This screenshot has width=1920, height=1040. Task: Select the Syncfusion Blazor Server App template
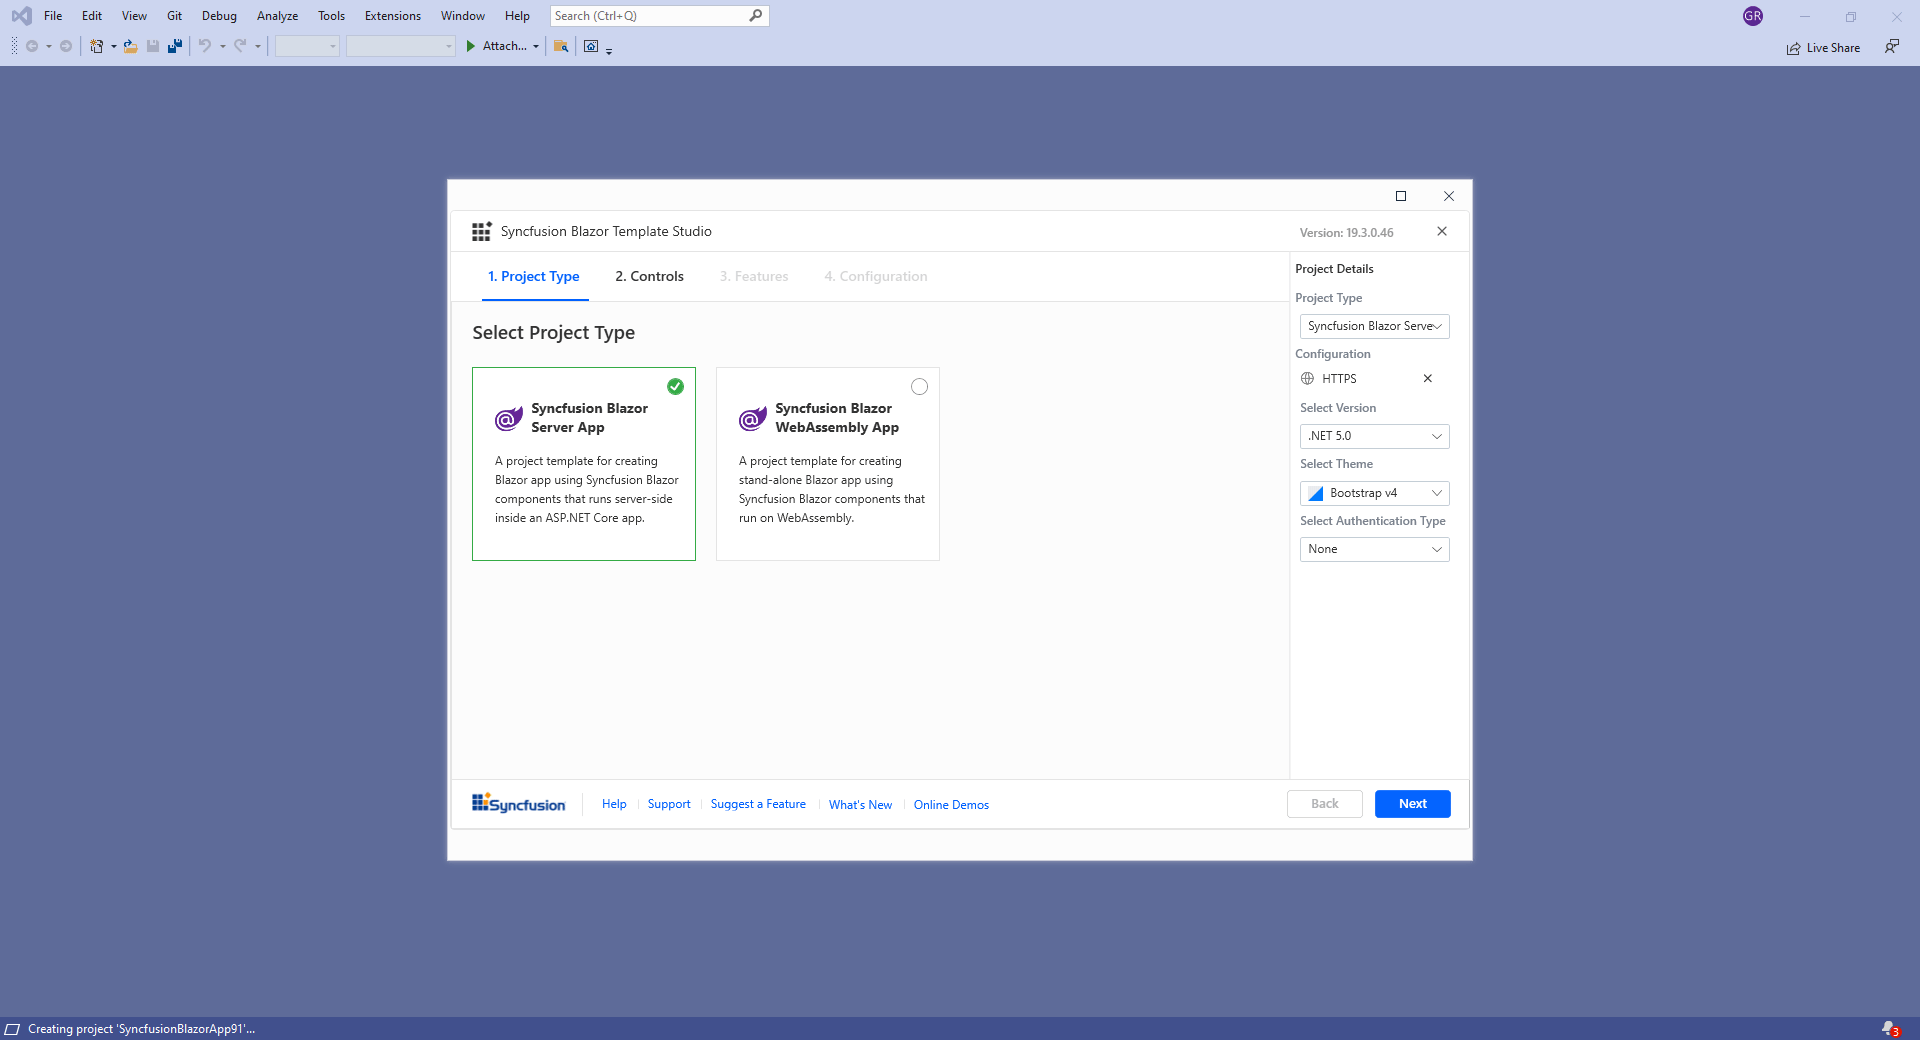click(584, 465)
